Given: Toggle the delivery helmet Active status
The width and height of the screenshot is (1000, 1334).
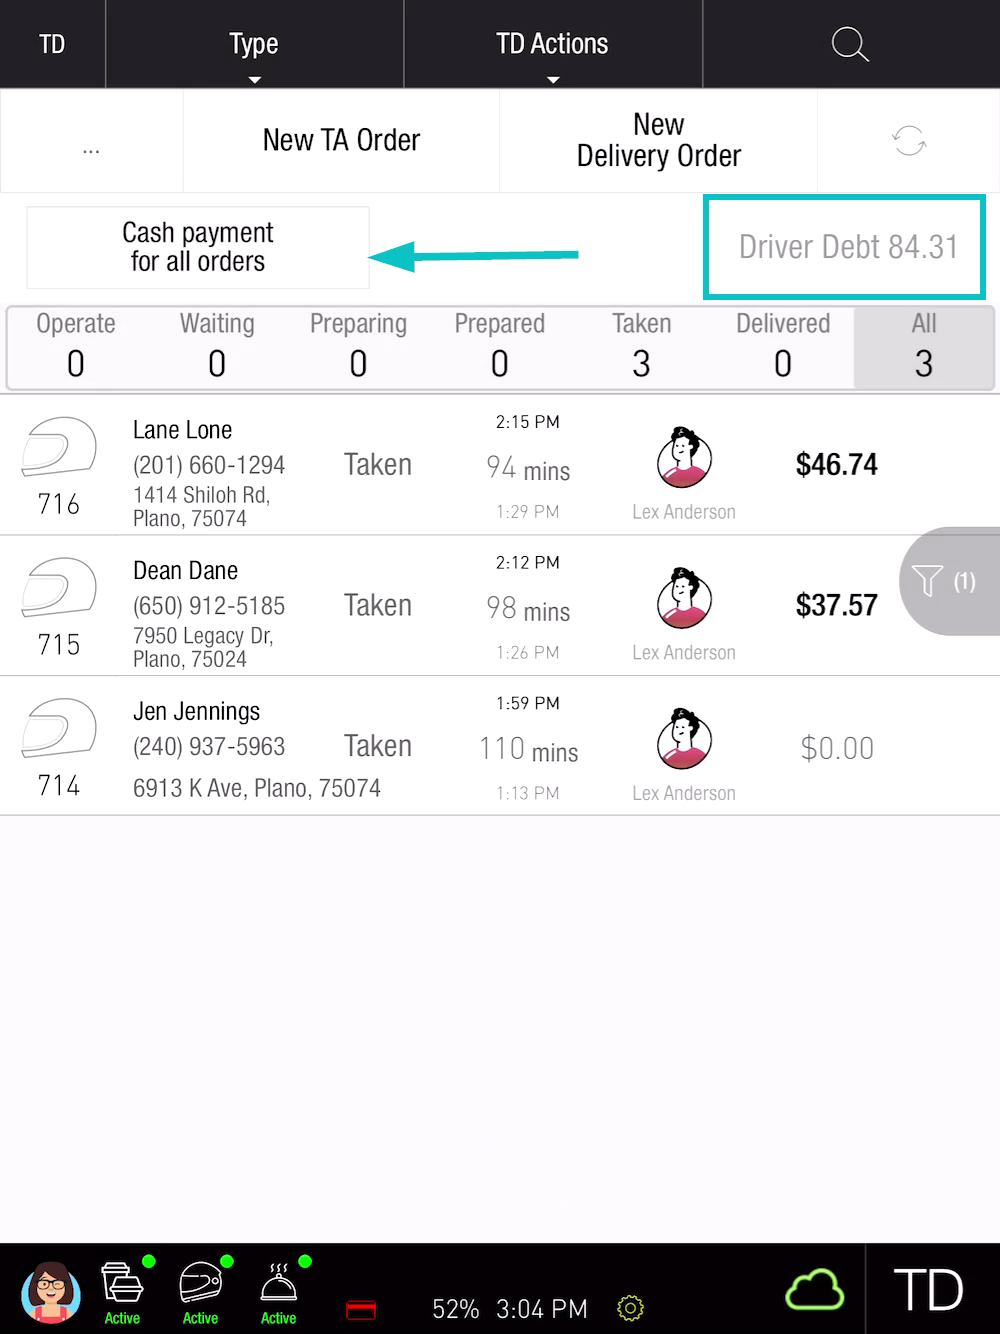Looking at the screenshot, I should [x=201, y=1291].
